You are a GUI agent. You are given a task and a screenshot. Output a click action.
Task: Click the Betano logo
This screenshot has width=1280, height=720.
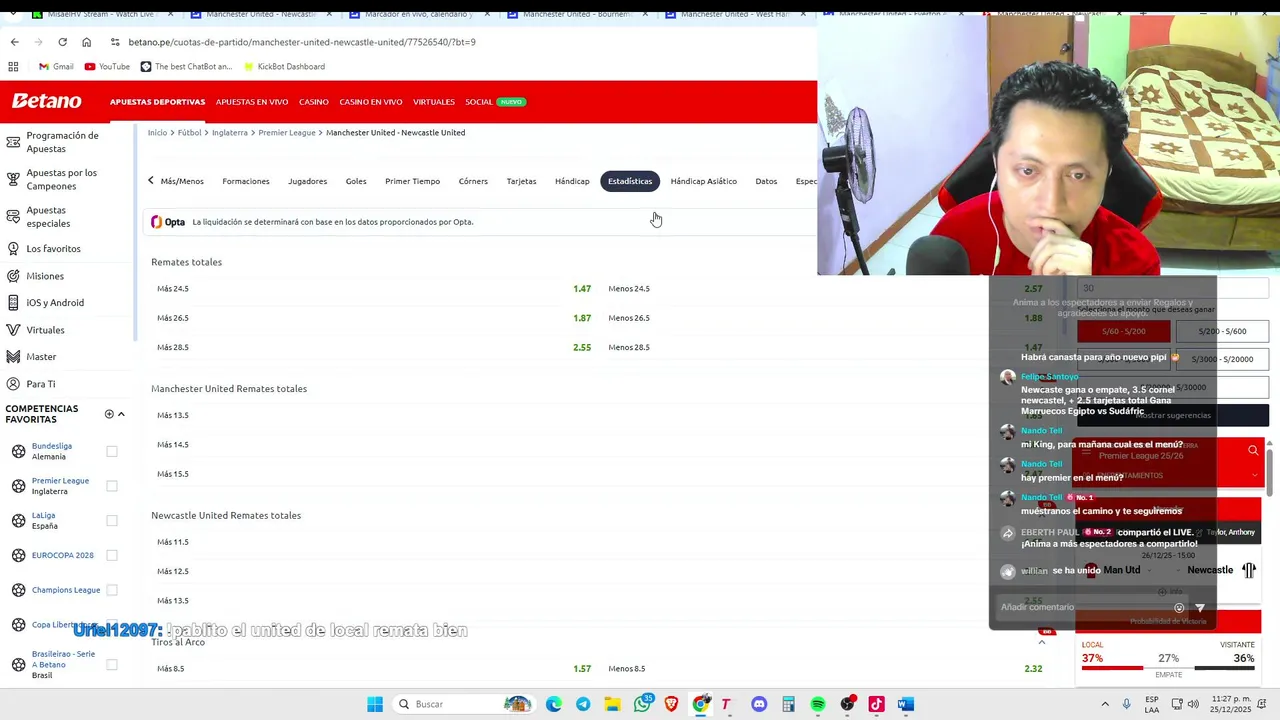coord(47,101)
